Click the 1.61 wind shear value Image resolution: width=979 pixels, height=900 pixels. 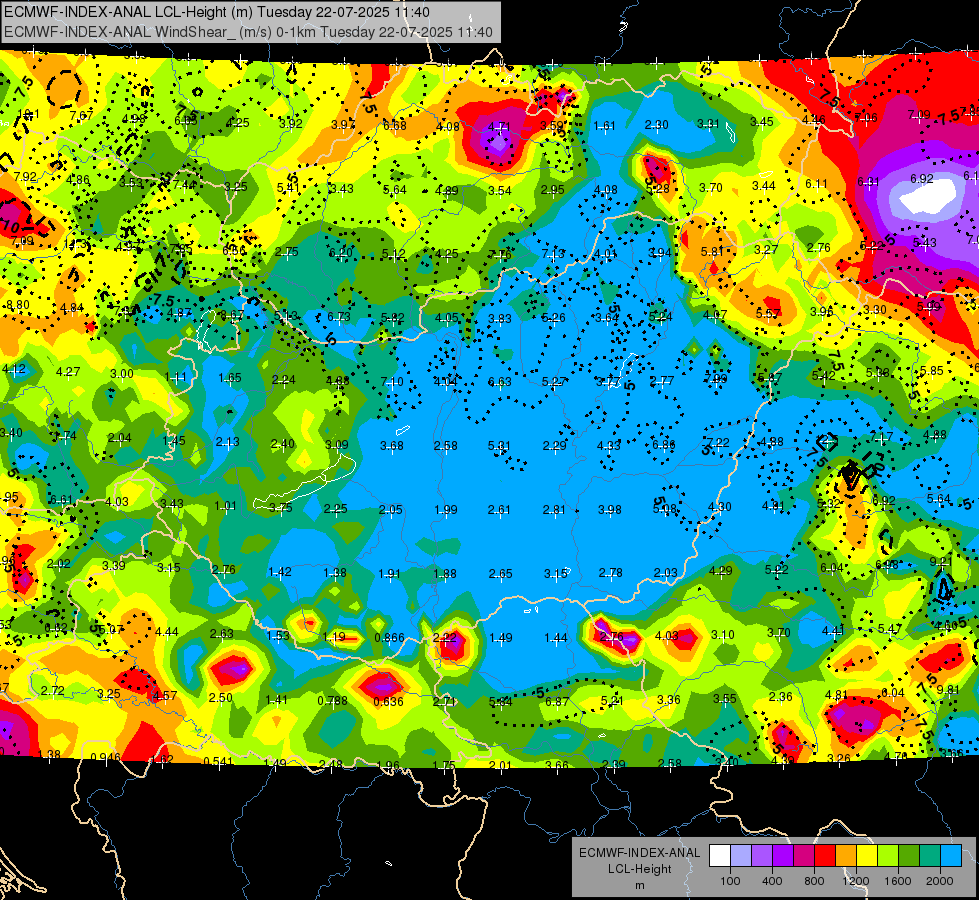(x=604, y=126)
